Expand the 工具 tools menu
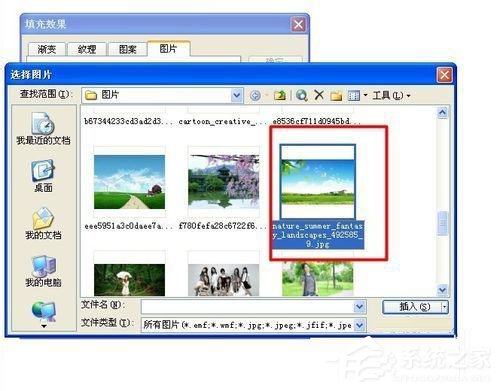This screenshot has width=500, height=391. (391, 96)
